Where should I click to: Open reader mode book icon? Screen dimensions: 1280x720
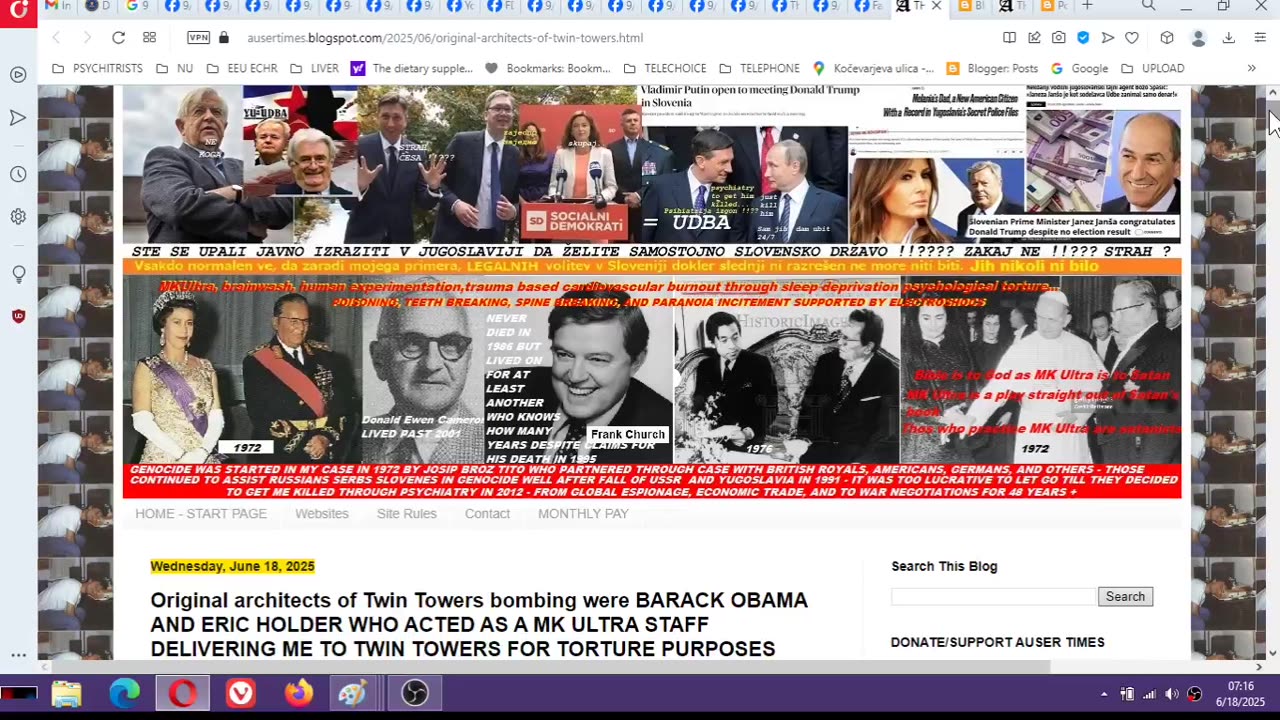coord(1009,38)
